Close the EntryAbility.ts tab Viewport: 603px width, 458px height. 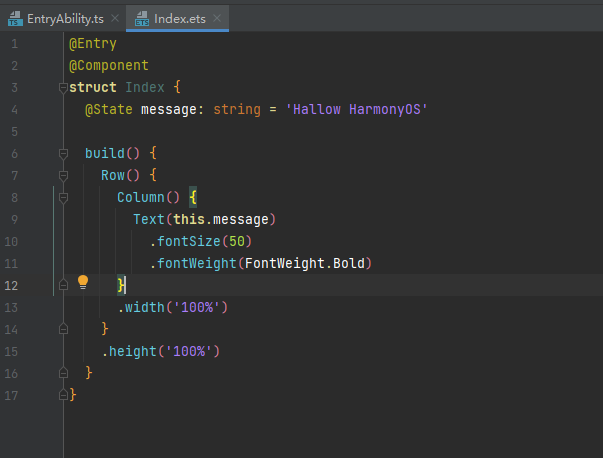[x=115, y=18]
